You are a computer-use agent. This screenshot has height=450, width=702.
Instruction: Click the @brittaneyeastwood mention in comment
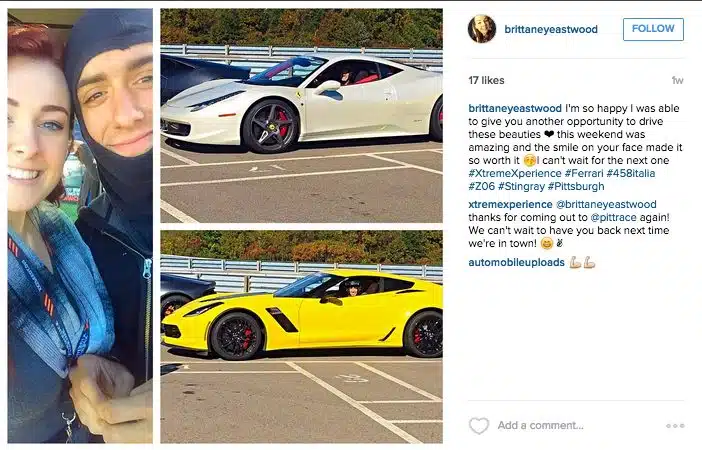(606, 205)
